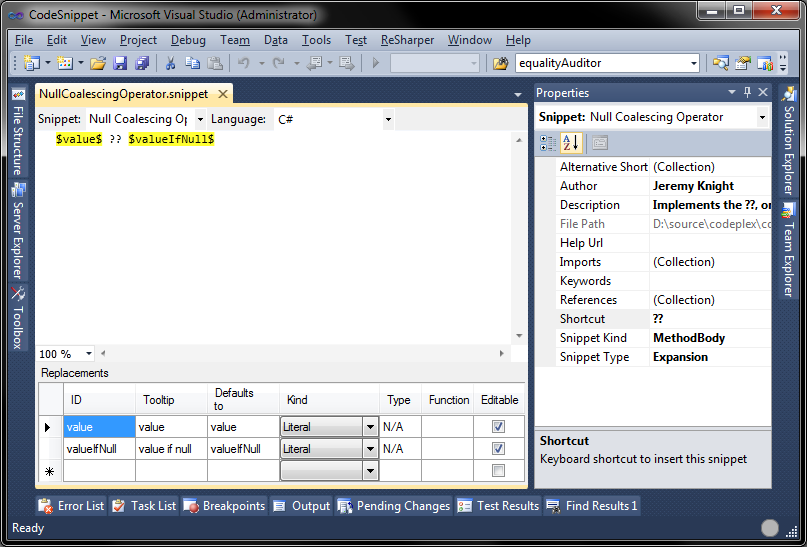Click the Categorized view icon in Properties
This screenshot has width=807, height=547.
point(548,143)
